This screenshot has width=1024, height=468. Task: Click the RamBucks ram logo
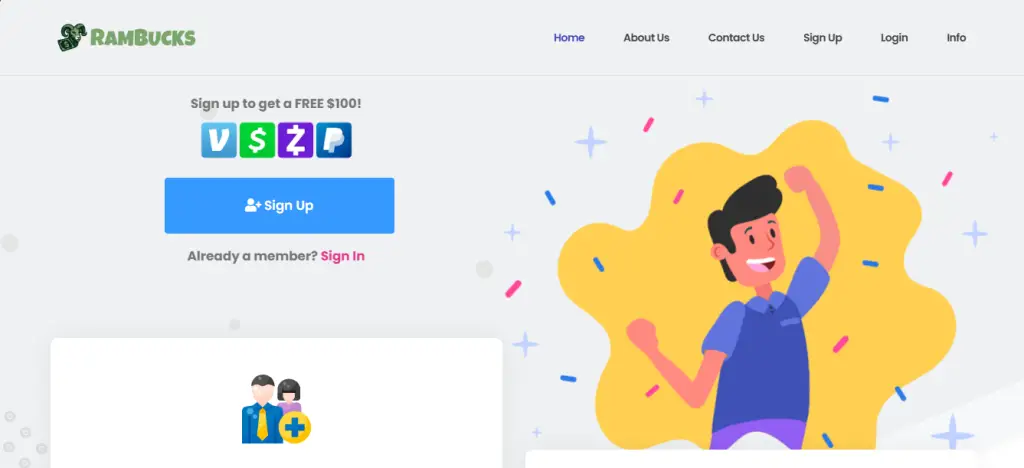pos(72,37)
